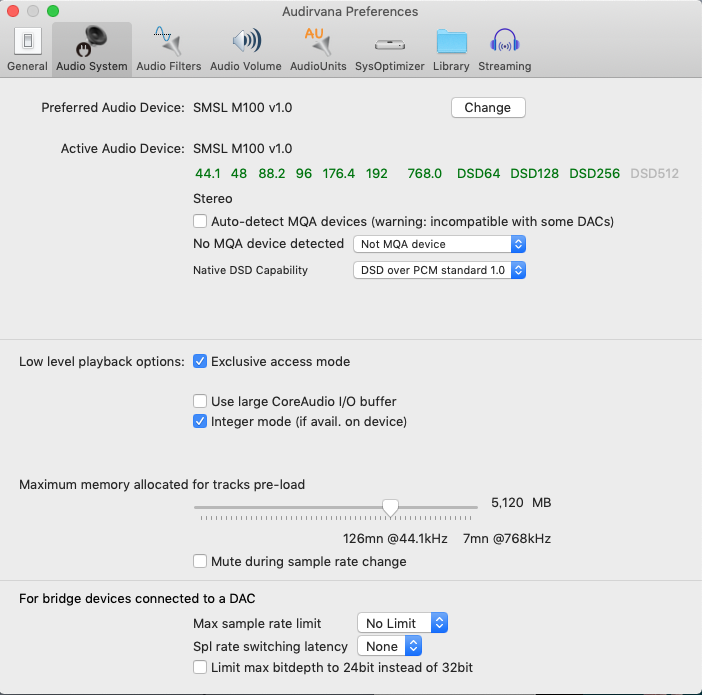Screen dimensions: 702x695
Task: Click the 48 sample rate label
Action: click(239, 173)
